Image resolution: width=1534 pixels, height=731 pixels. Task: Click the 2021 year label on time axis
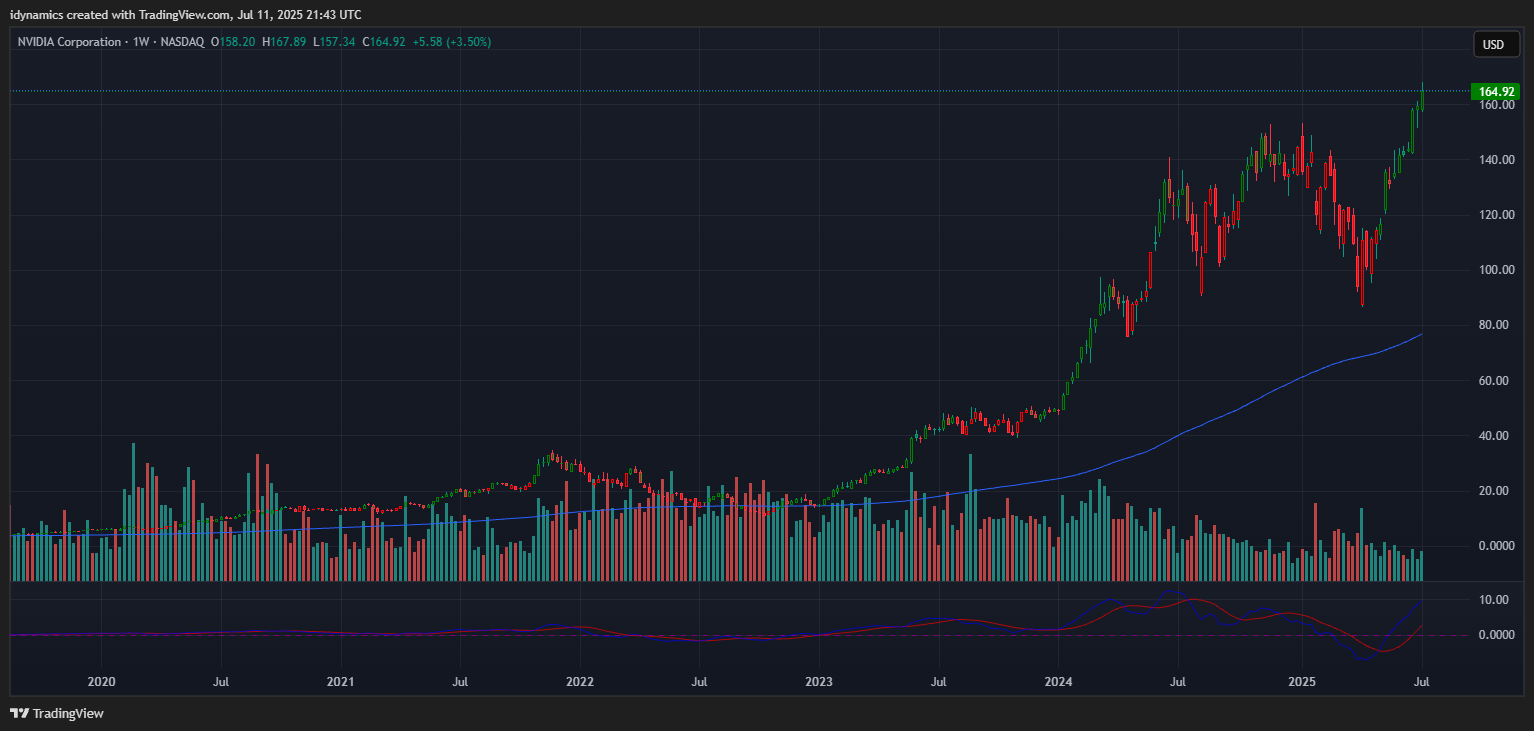pyautogui.click(x=341, y=682)
